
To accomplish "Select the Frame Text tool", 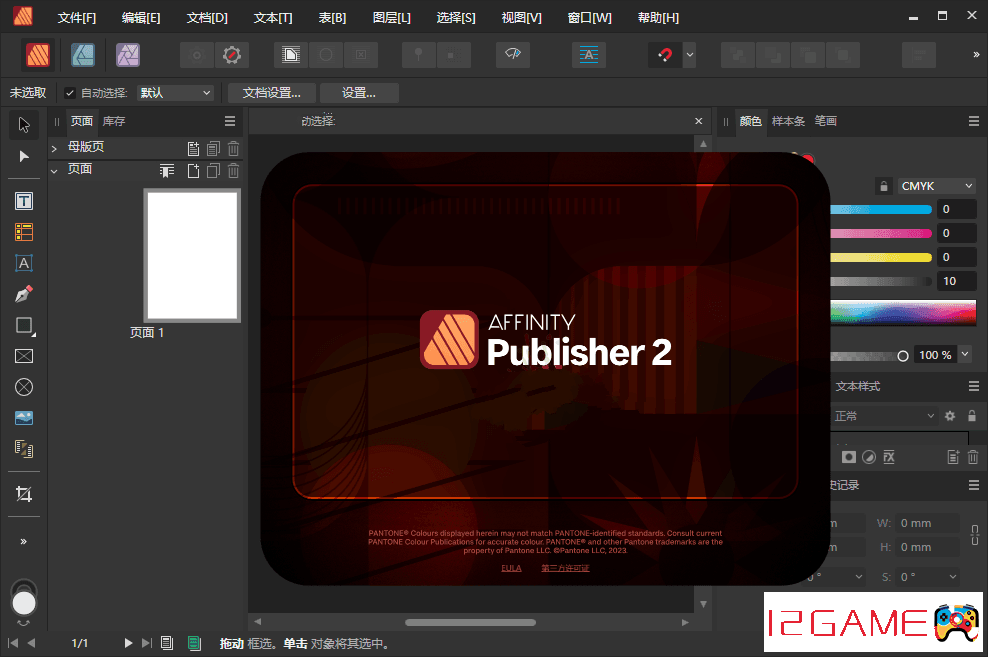I will click(x=24, y=201).
